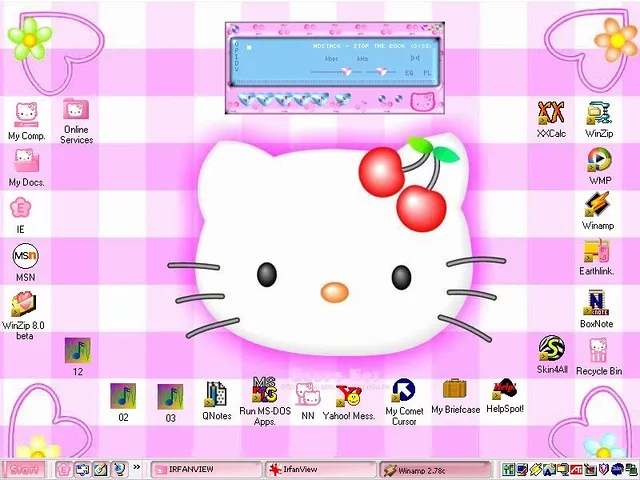Click the yellow lightning tray icon

(x=536, y=469)
